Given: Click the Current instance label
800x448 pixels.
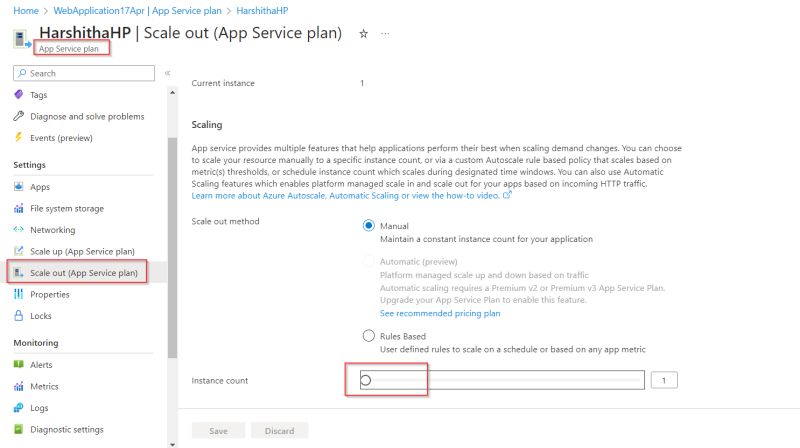Looking at the screenshot, I should (223, 83).
